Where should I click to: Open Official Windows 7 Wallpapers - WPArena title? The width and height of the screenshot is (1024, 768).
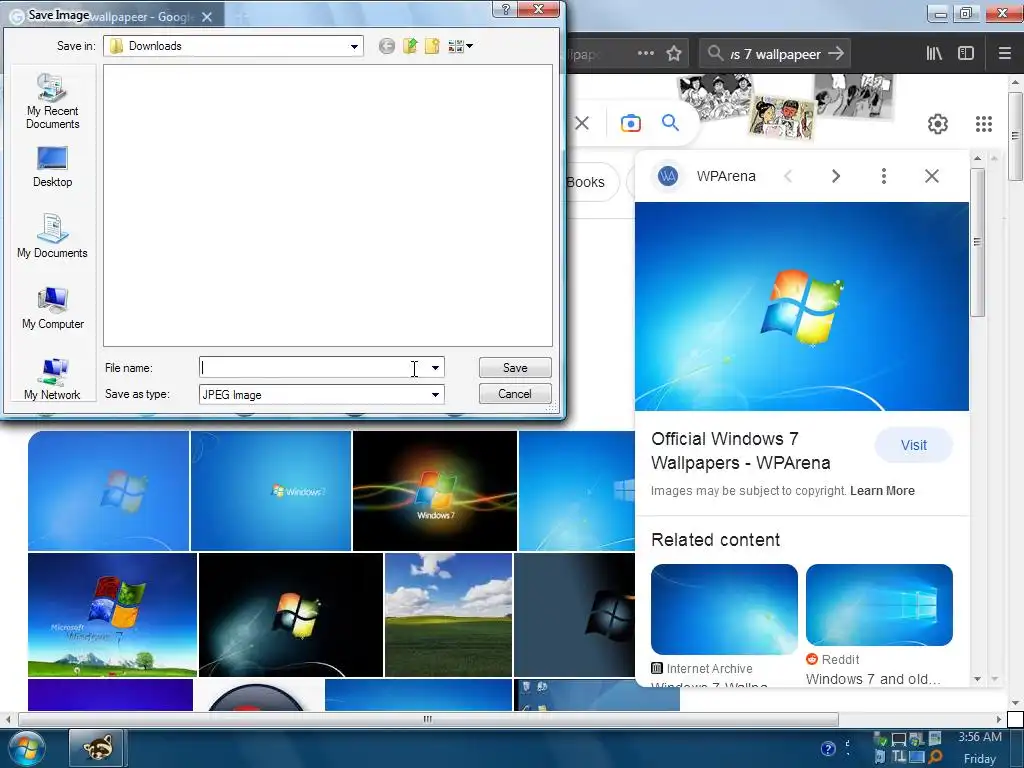pos(741,451)
